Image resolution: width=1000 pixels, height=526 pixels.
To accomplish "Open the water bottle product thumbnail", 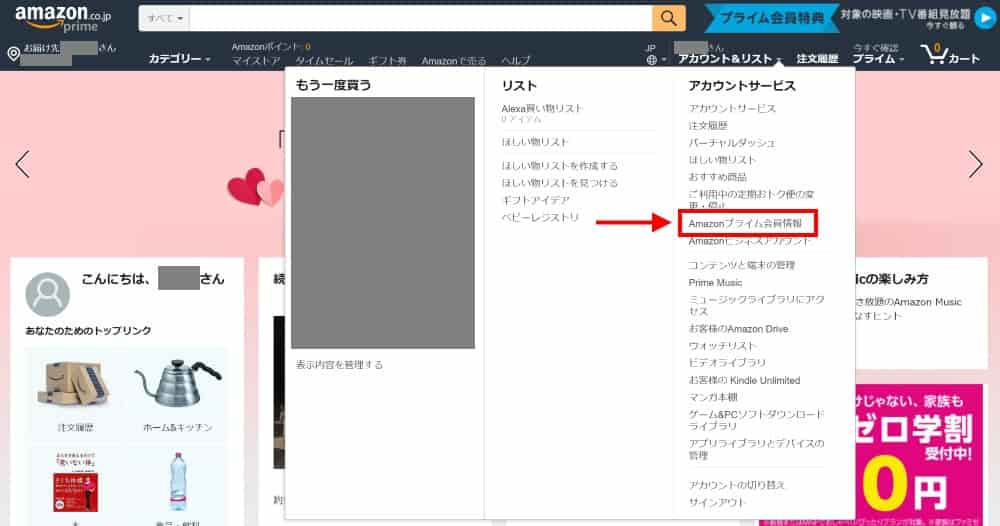I will pos(178,483).
